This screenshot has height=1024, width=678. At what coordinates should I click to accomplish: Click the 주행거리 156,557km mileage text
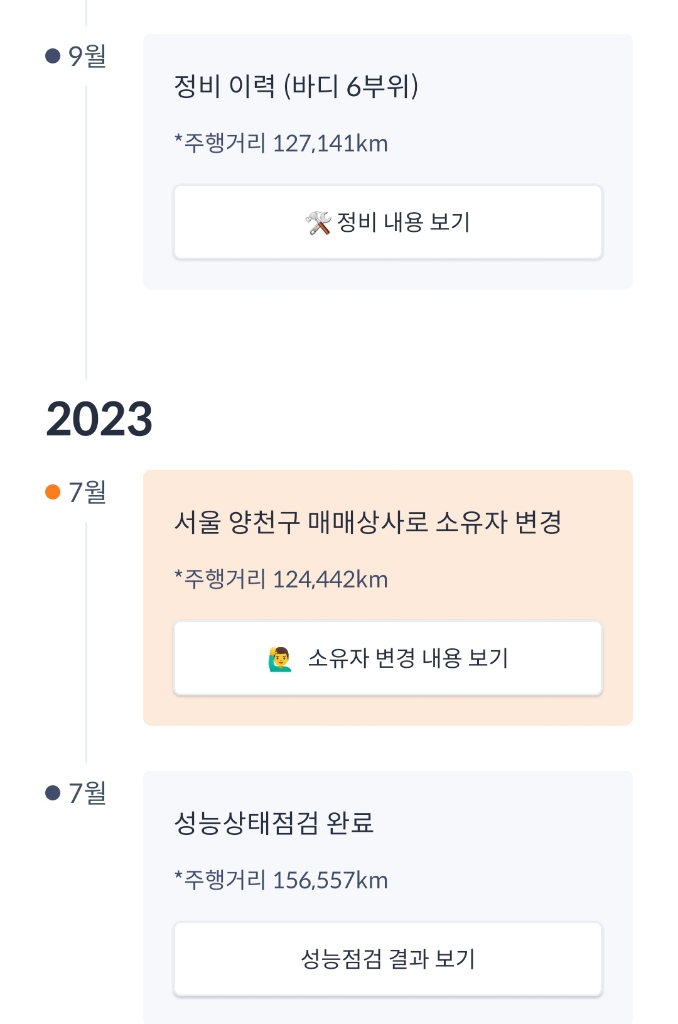tap(281, 880)
